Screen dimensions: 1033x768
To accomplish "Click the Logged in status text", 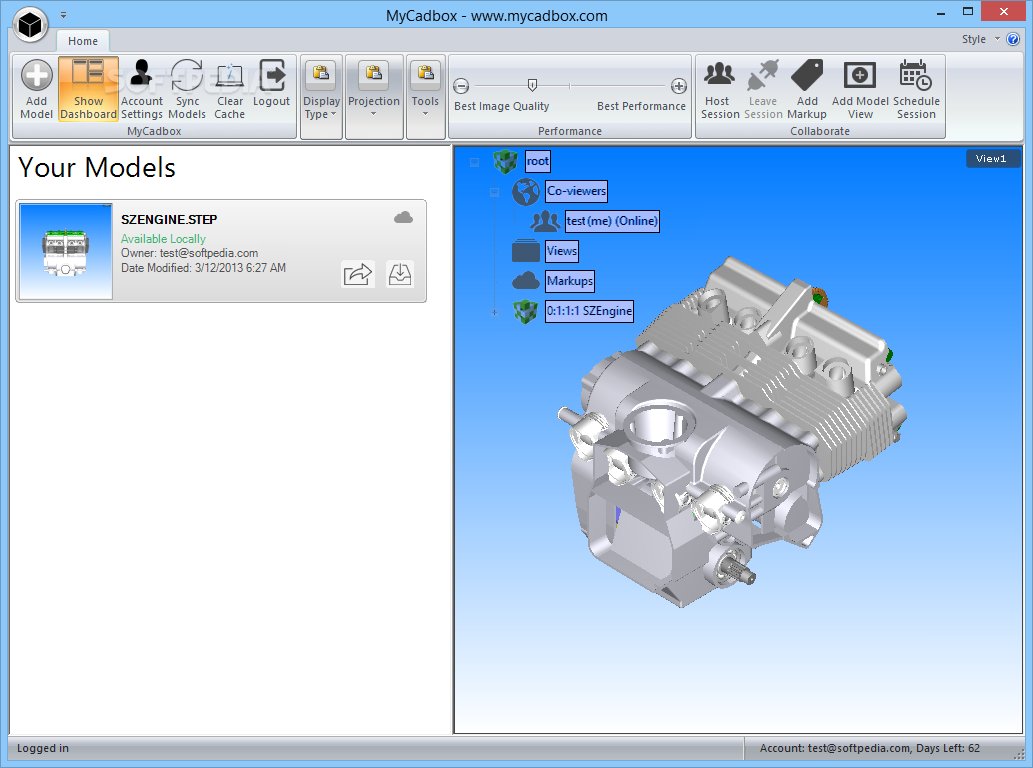I will click(43, 748).
